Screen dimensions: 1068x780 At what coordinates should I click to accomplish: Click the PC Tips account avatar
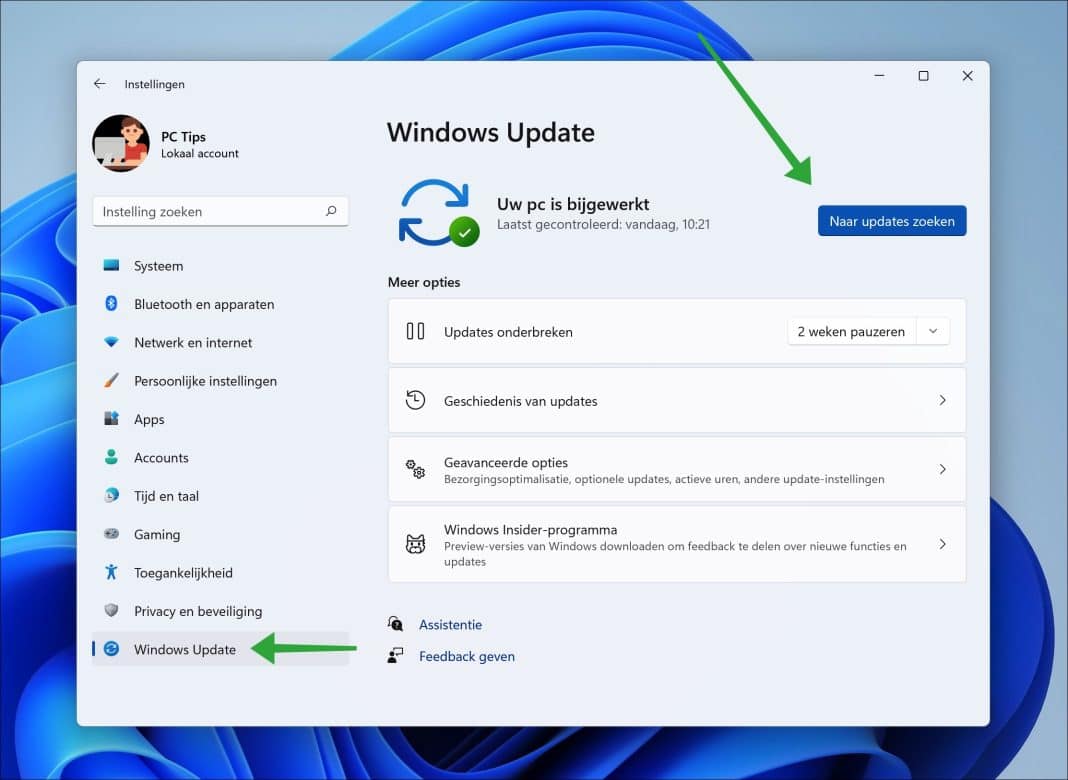(x=120, y=142)
